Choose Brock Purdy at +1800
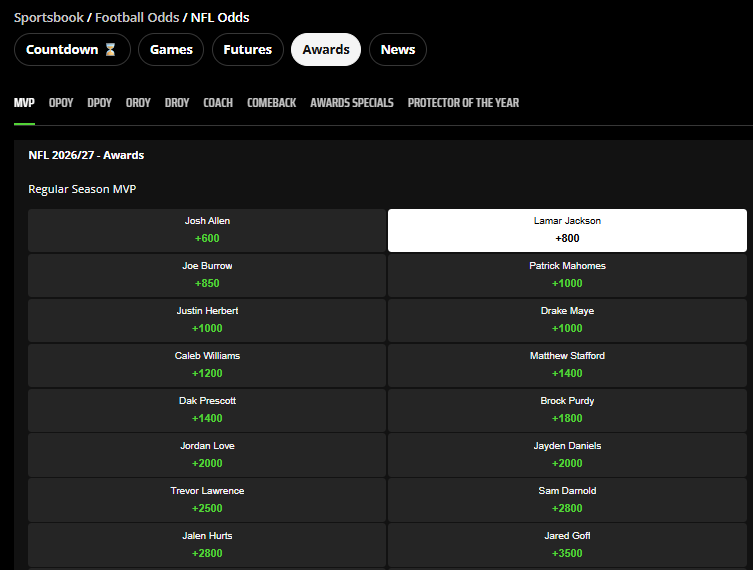This screenshot has width=753, height=570. pyautogui.click(x=567, y=410)
